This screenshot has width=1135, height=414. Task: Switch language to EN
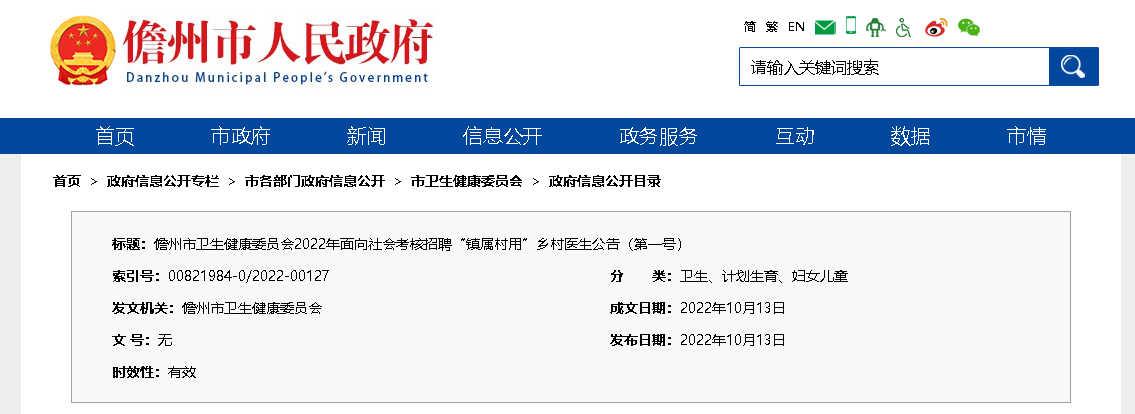click(x=796, y=27)
